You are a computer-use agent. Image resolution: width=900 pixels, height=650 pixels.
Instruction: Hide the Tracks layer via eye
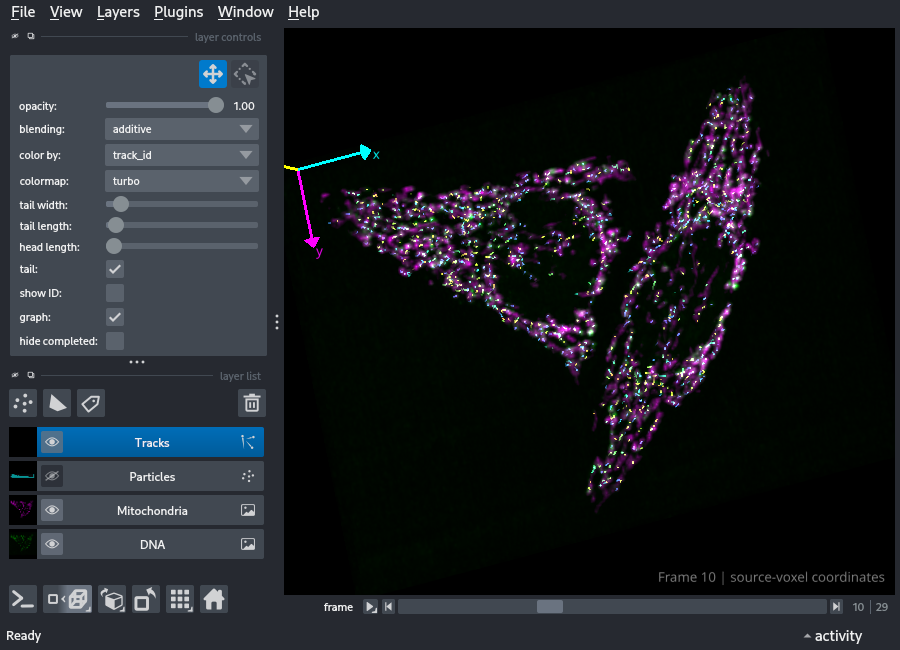click(52, 442)
